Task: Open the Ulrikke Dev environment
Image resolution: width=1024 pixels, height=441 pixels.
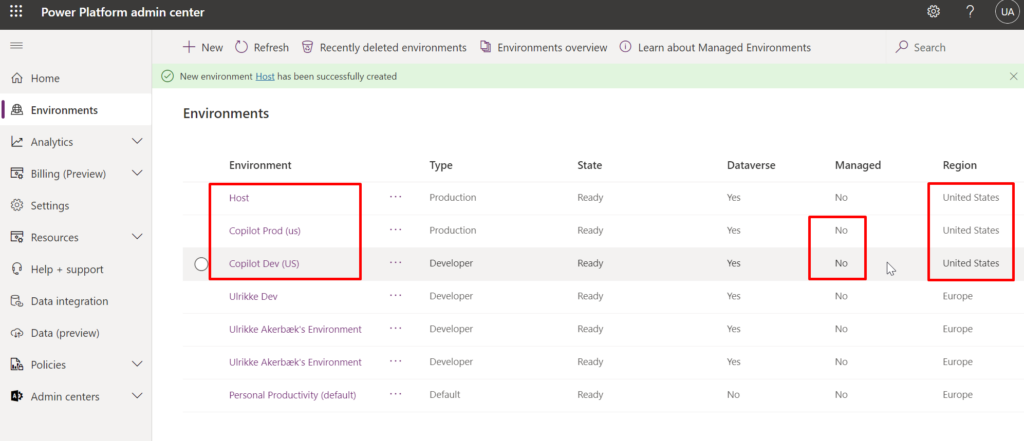Action: [253, 296]
